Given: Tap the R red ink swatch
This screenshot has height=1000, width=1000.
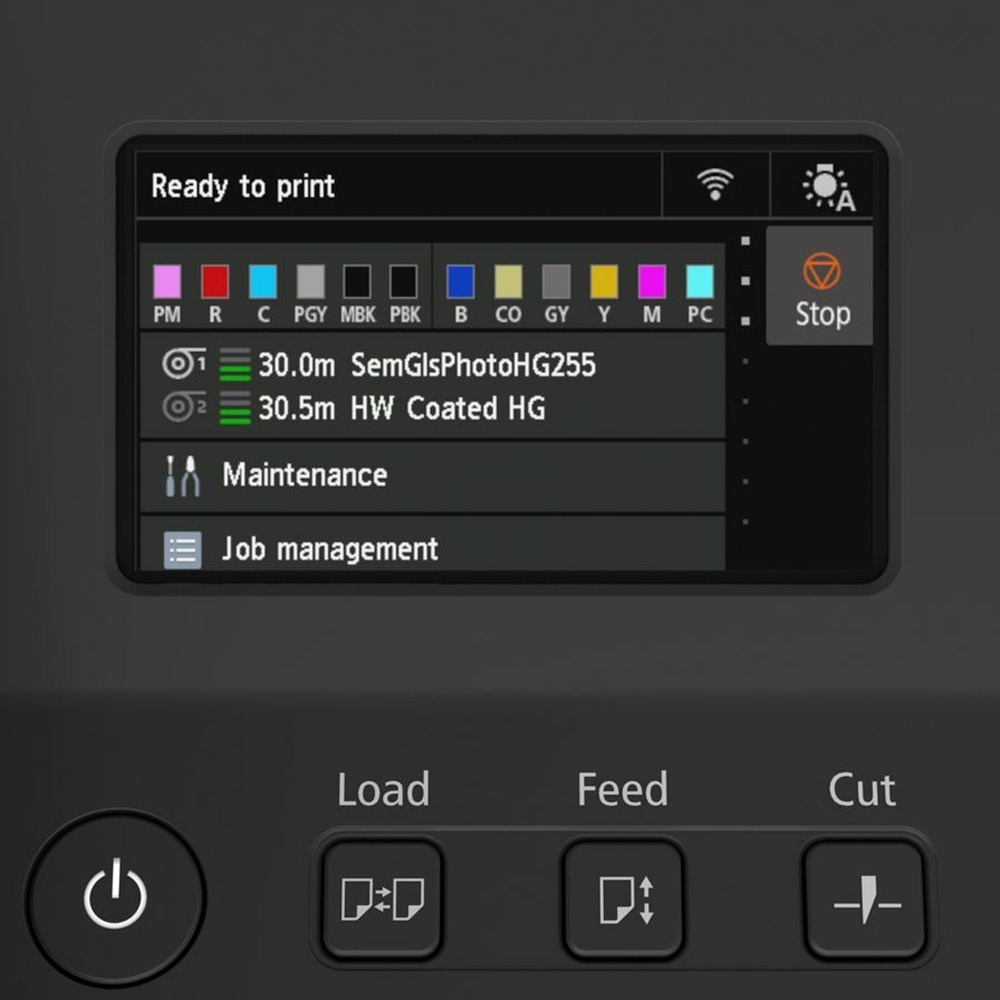Looking at the screenshot, I should pos(215,282).
